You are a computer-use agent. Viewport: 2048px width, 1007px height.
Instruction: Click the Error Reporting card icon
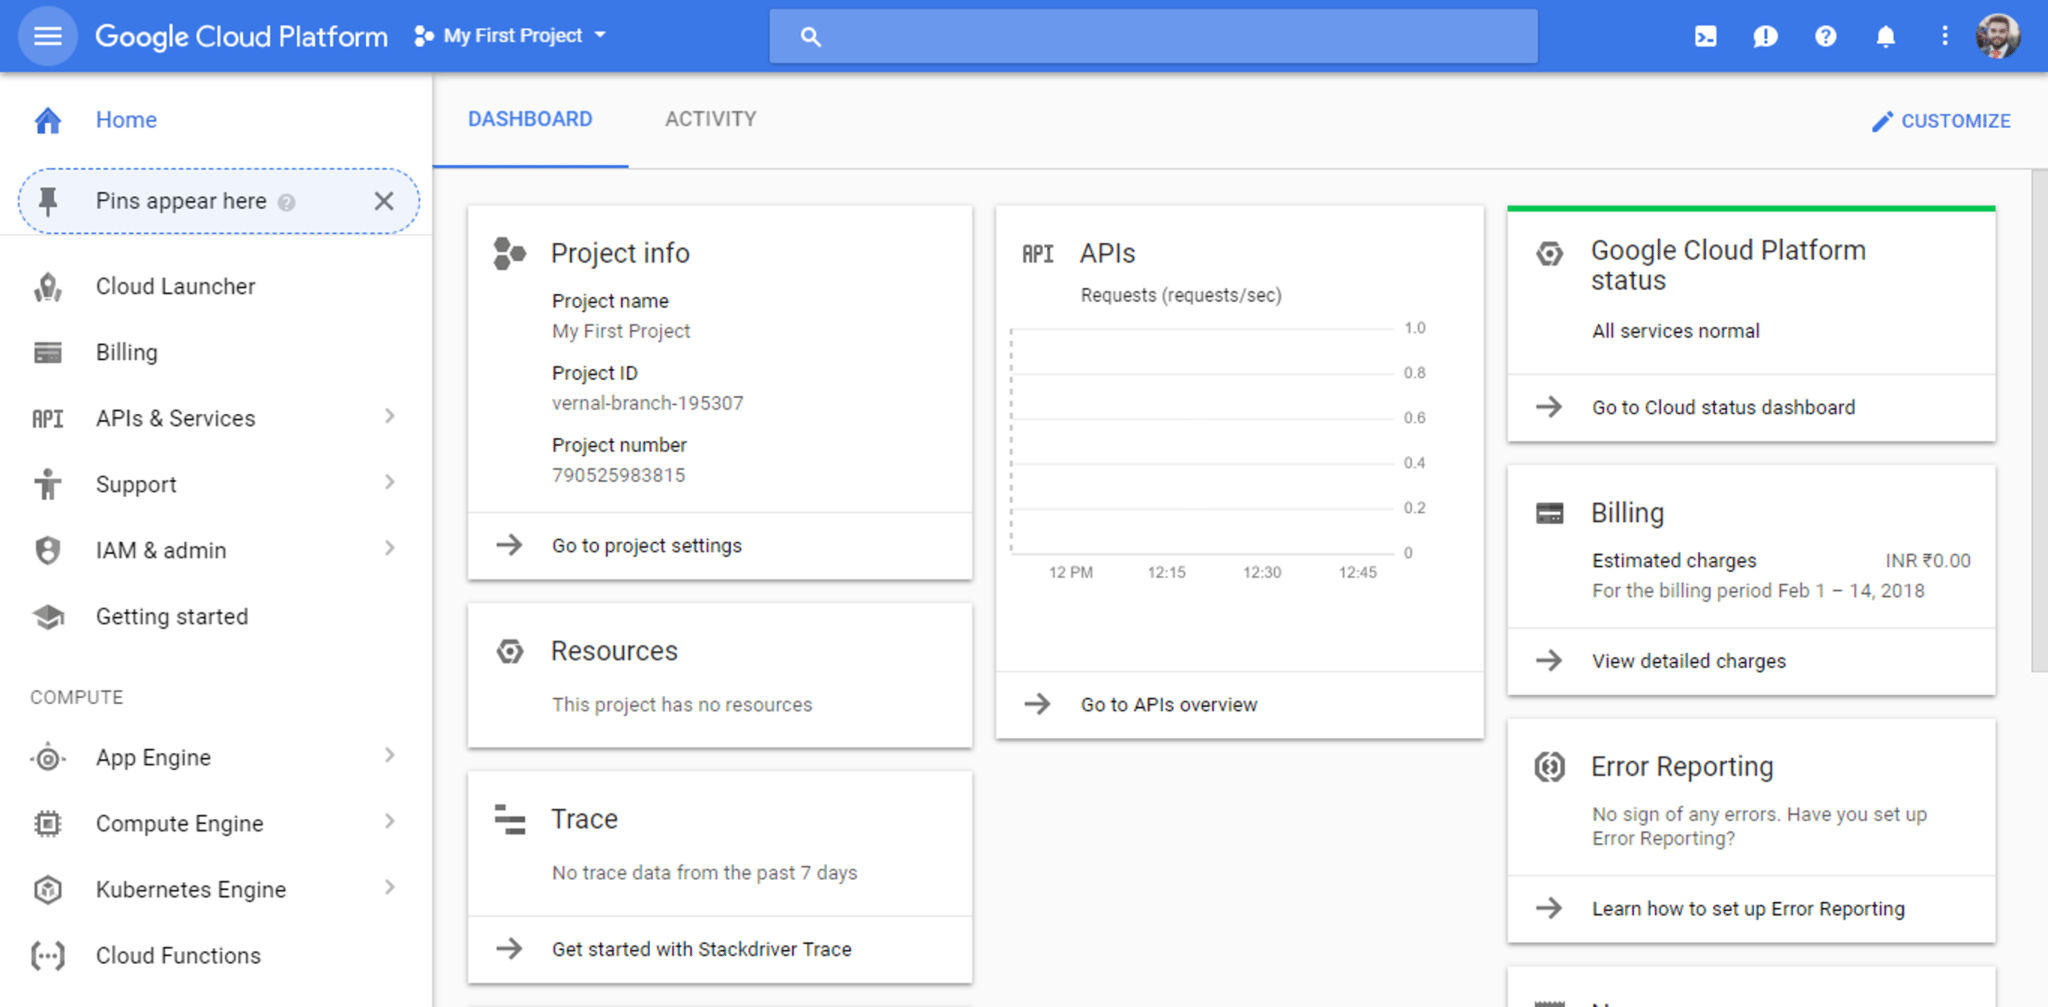[1549, 767]
